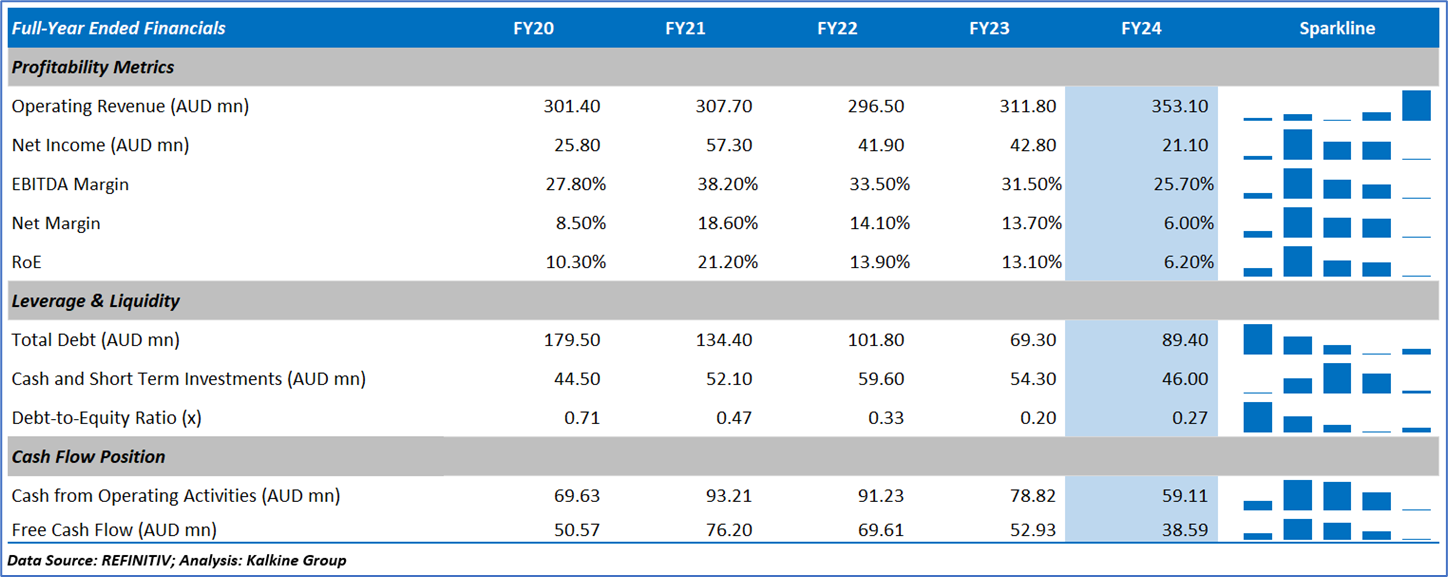Select the FY24 column header

point(1141,28)
